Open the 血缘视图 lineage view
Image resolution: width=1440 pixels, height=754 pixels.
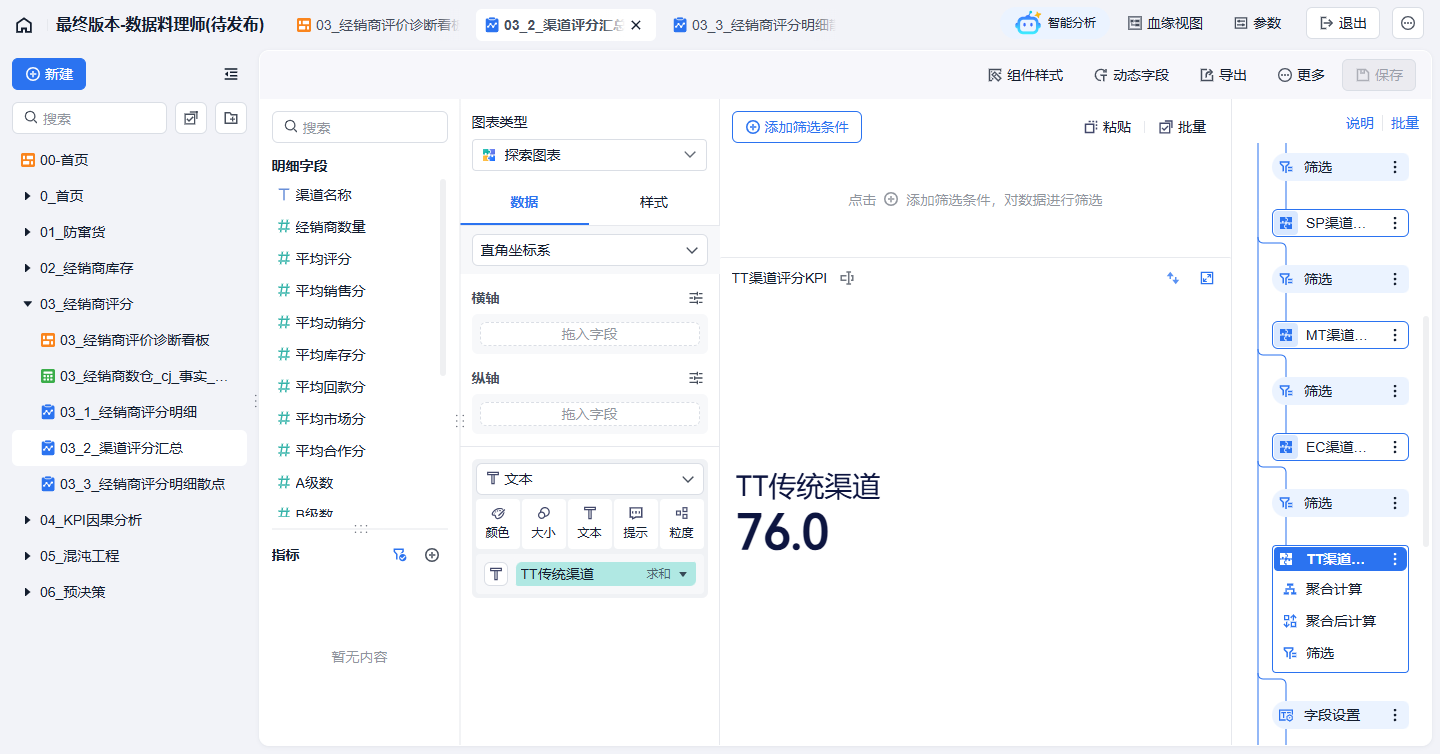(1165, 23)
